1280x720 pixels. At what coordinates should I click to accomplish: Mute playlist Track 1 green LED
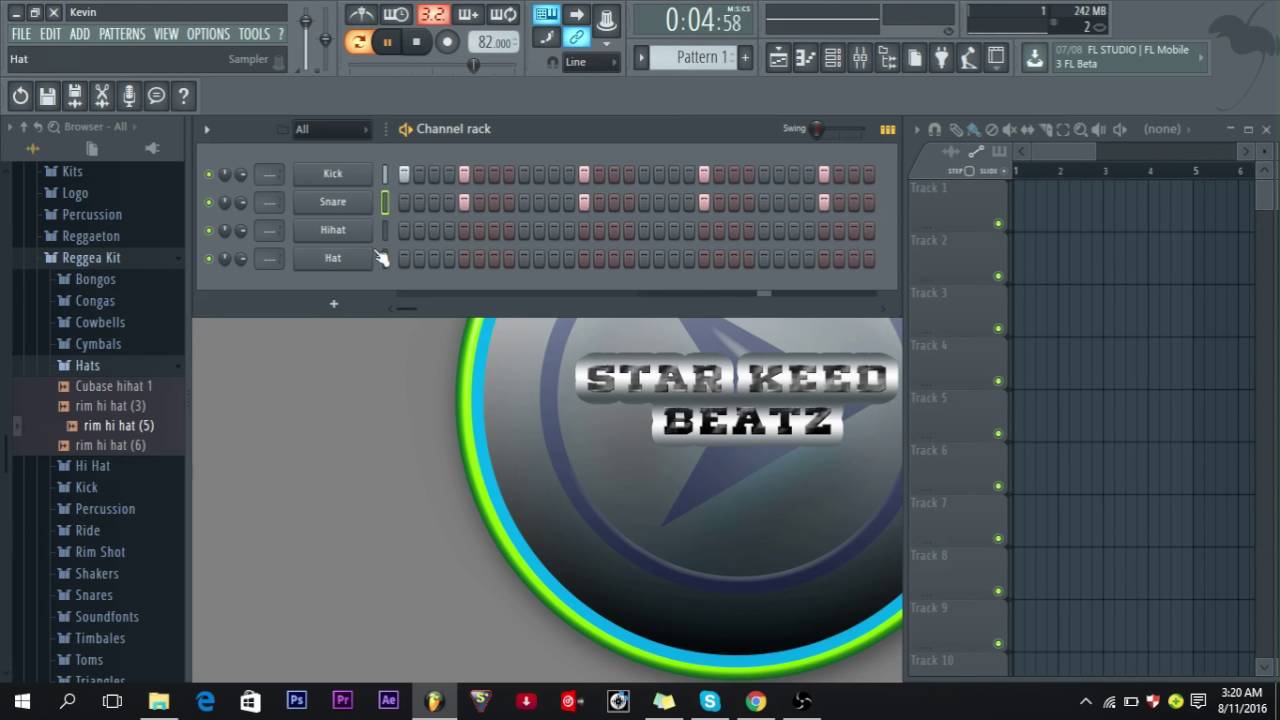(998, 224)
